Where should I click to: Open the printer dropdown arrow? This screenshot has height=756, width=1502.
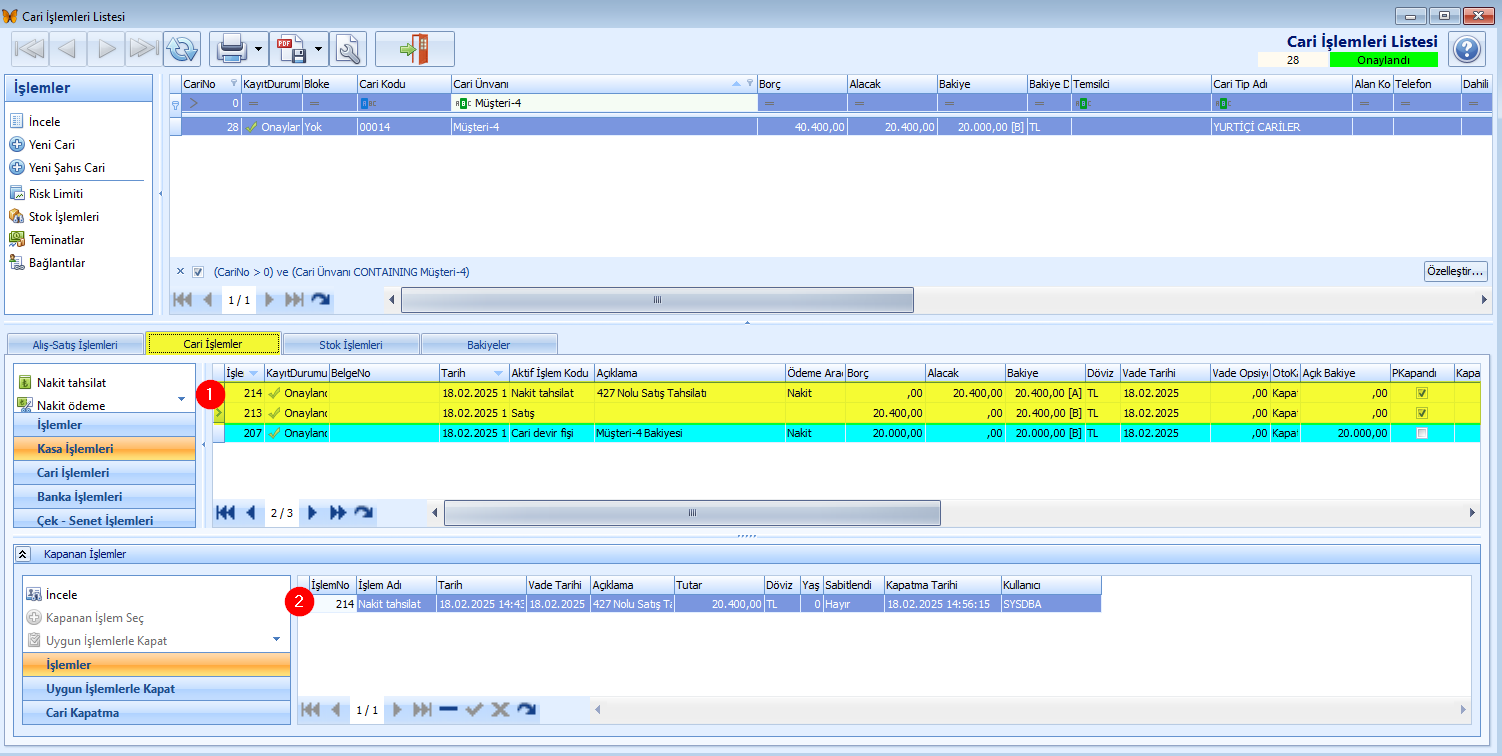pos(259,48)
